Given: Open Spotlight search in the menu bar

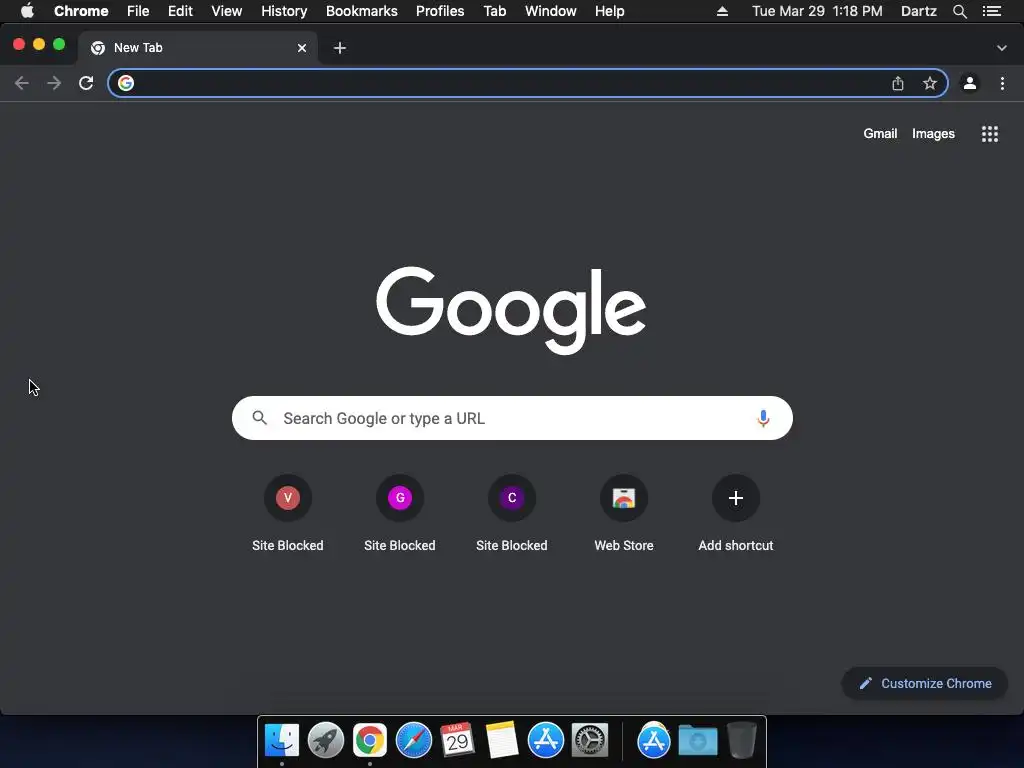Looking at the screenshot, I should [960, 11].
